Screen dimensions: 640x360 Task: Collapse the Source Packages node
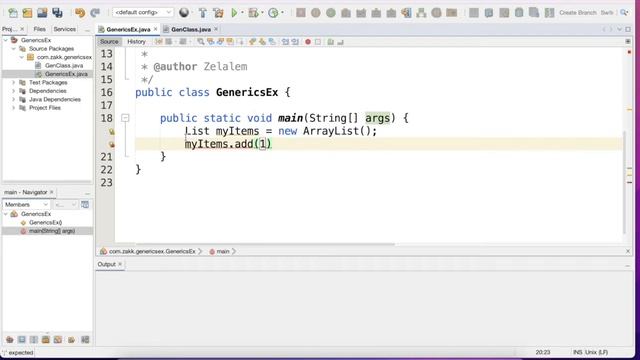click(13, 49)
